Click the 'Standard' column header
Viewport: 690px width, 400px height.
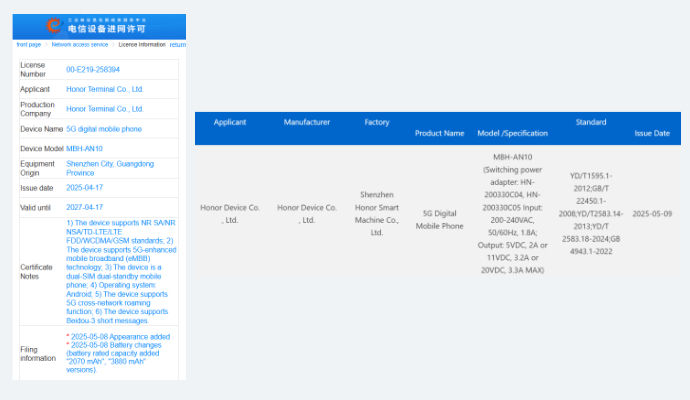point(591,122)
